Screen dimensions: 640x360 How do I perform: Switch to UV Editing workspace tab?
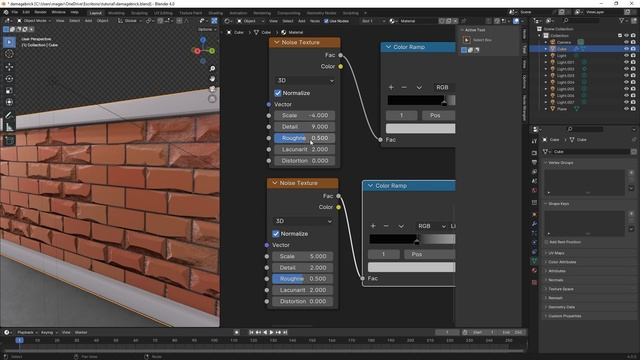(x=163, y=13)
